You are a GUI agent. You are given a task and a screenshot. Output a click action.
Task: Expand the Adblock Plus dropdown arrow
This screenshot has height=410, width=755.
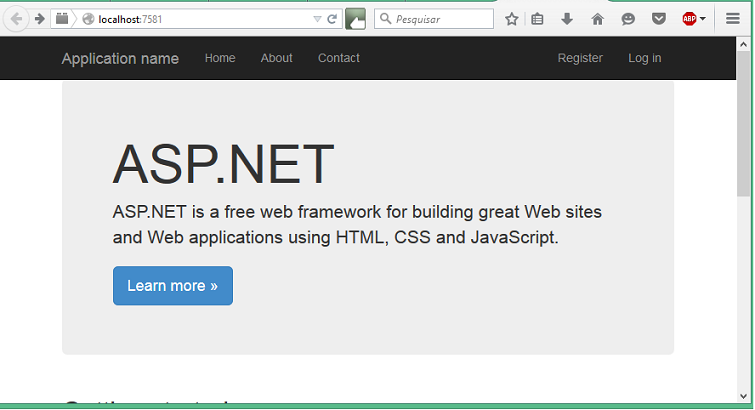tap(703, 19)
